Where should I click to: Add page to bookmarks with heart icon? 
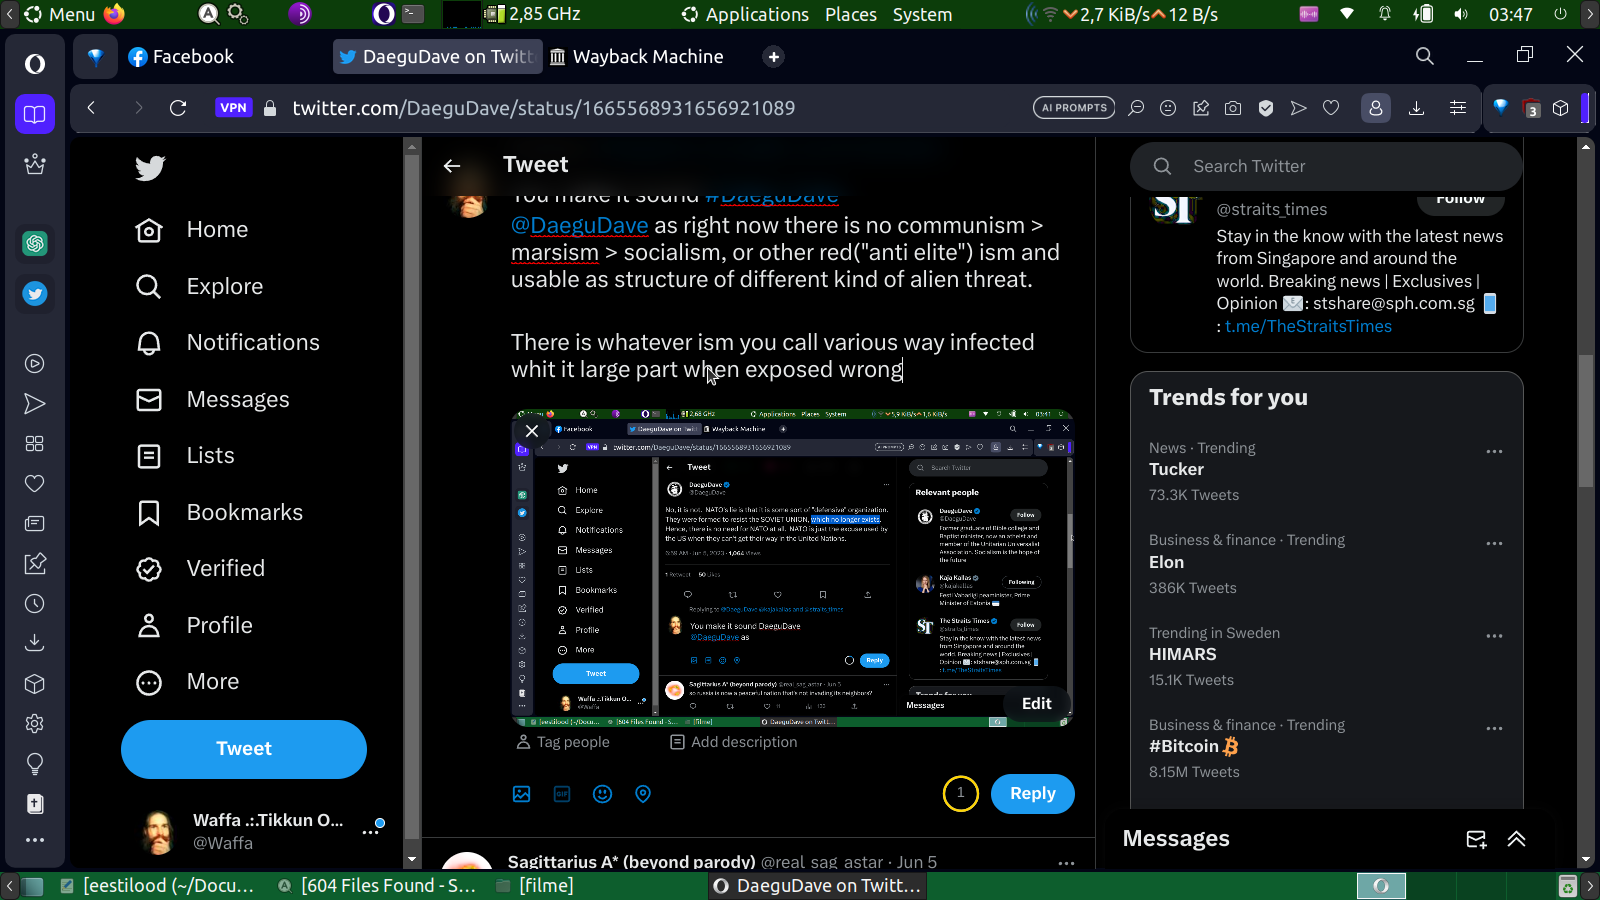point(1331,108)
